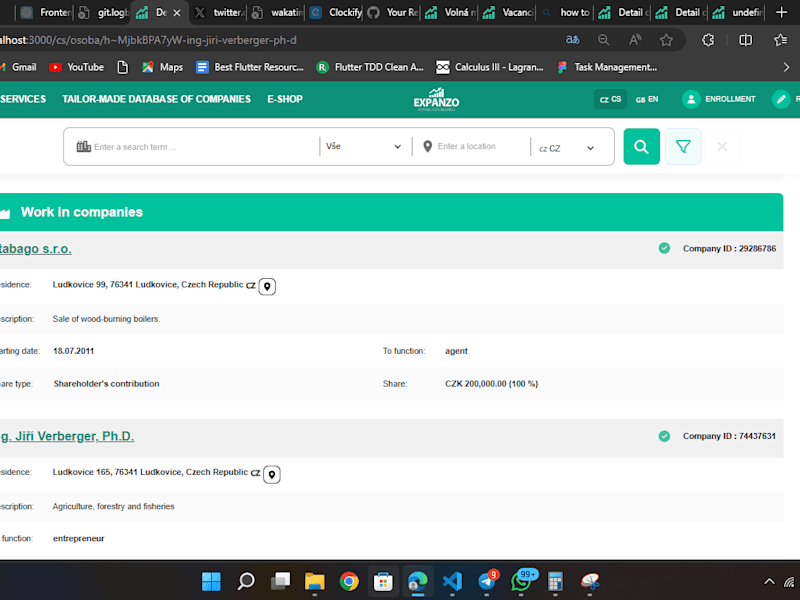Image resolution: width=800 pixels, height=600 pixels.
Task: Open Flutter TDD Clean bookmark
Action: [x=370, y=67]
